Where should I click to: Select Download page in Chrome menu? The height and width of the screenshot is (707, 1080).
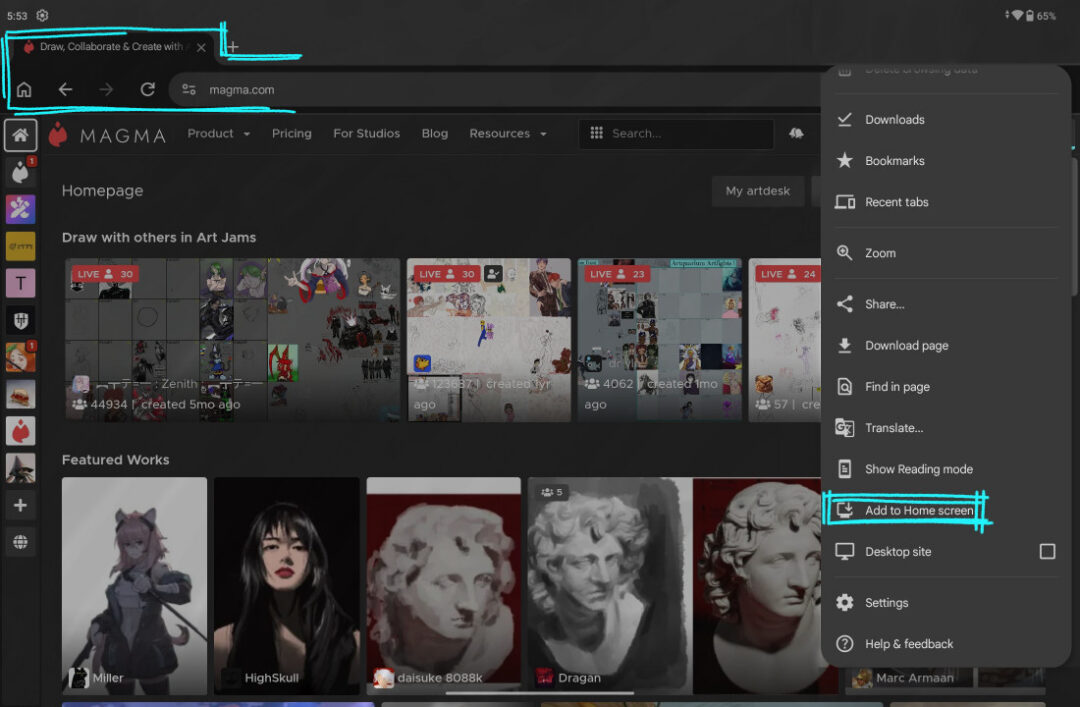[945, 345]
